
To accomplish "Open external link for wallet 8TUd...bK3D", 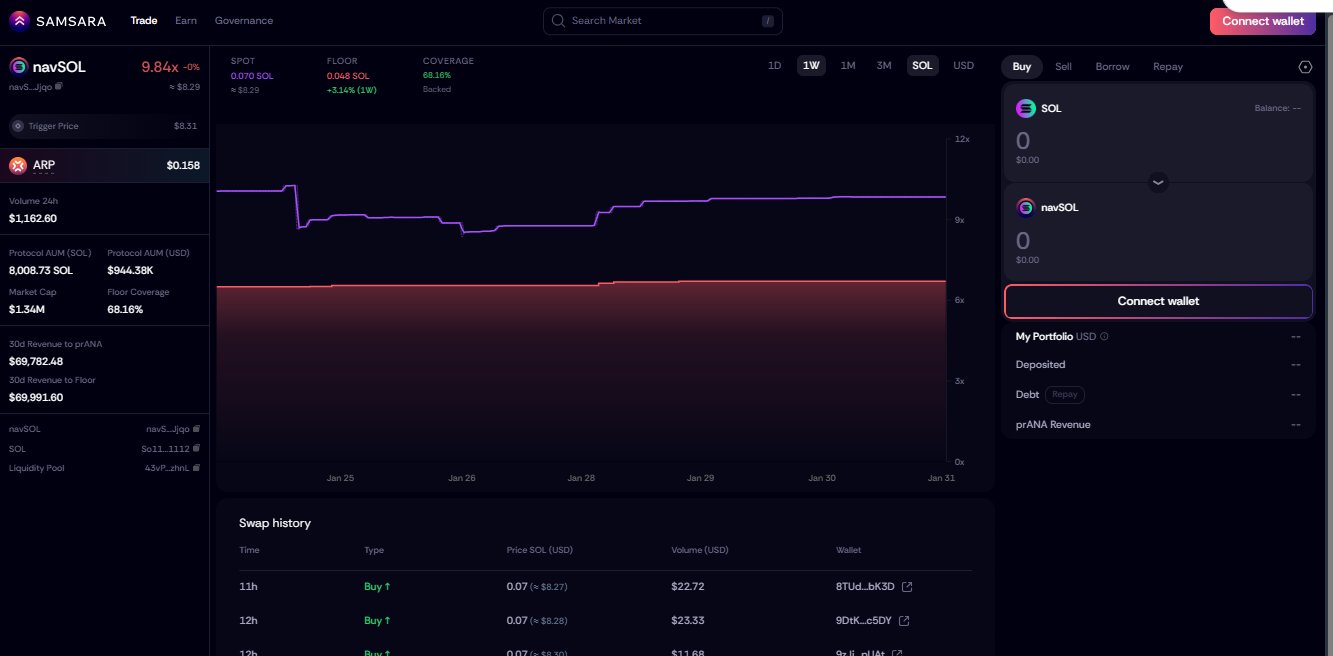I will 907,587.
